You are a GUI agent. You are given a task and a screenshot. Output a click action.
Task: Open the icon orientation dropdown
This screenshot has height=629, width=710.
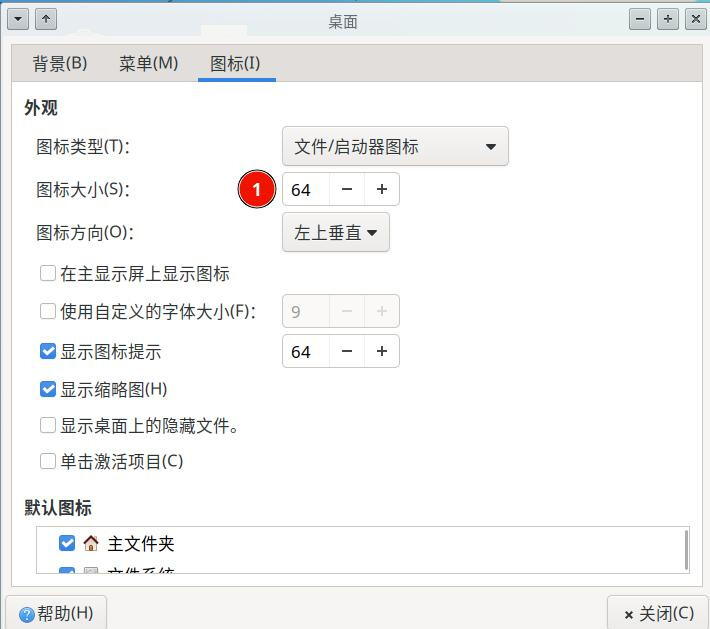pyautogui.click(x=335, y=233)
